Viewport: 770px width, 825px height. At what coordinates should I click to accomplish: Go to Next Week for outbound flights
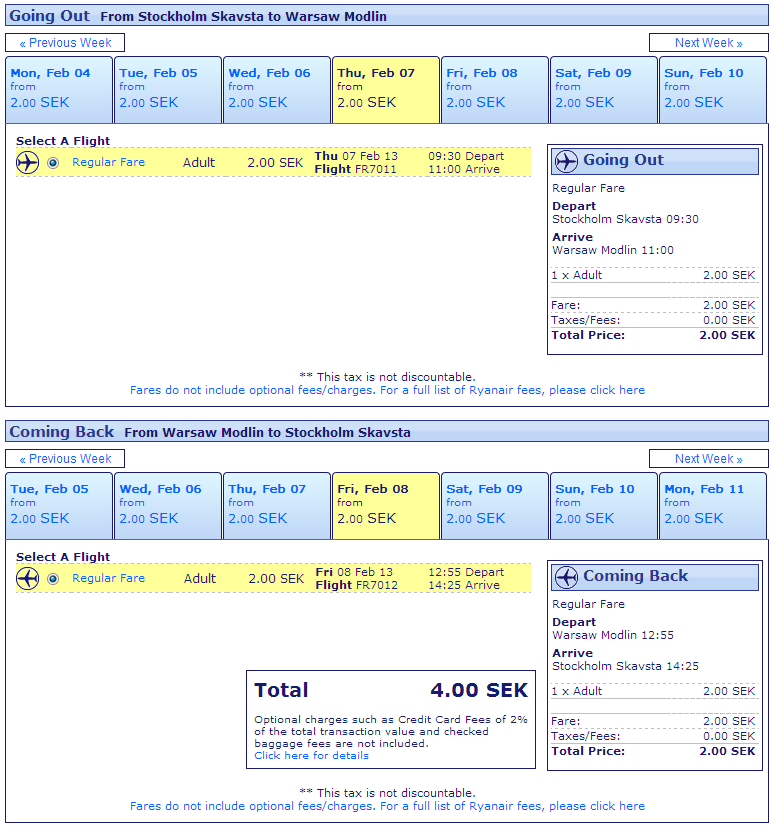coord(708,43)
